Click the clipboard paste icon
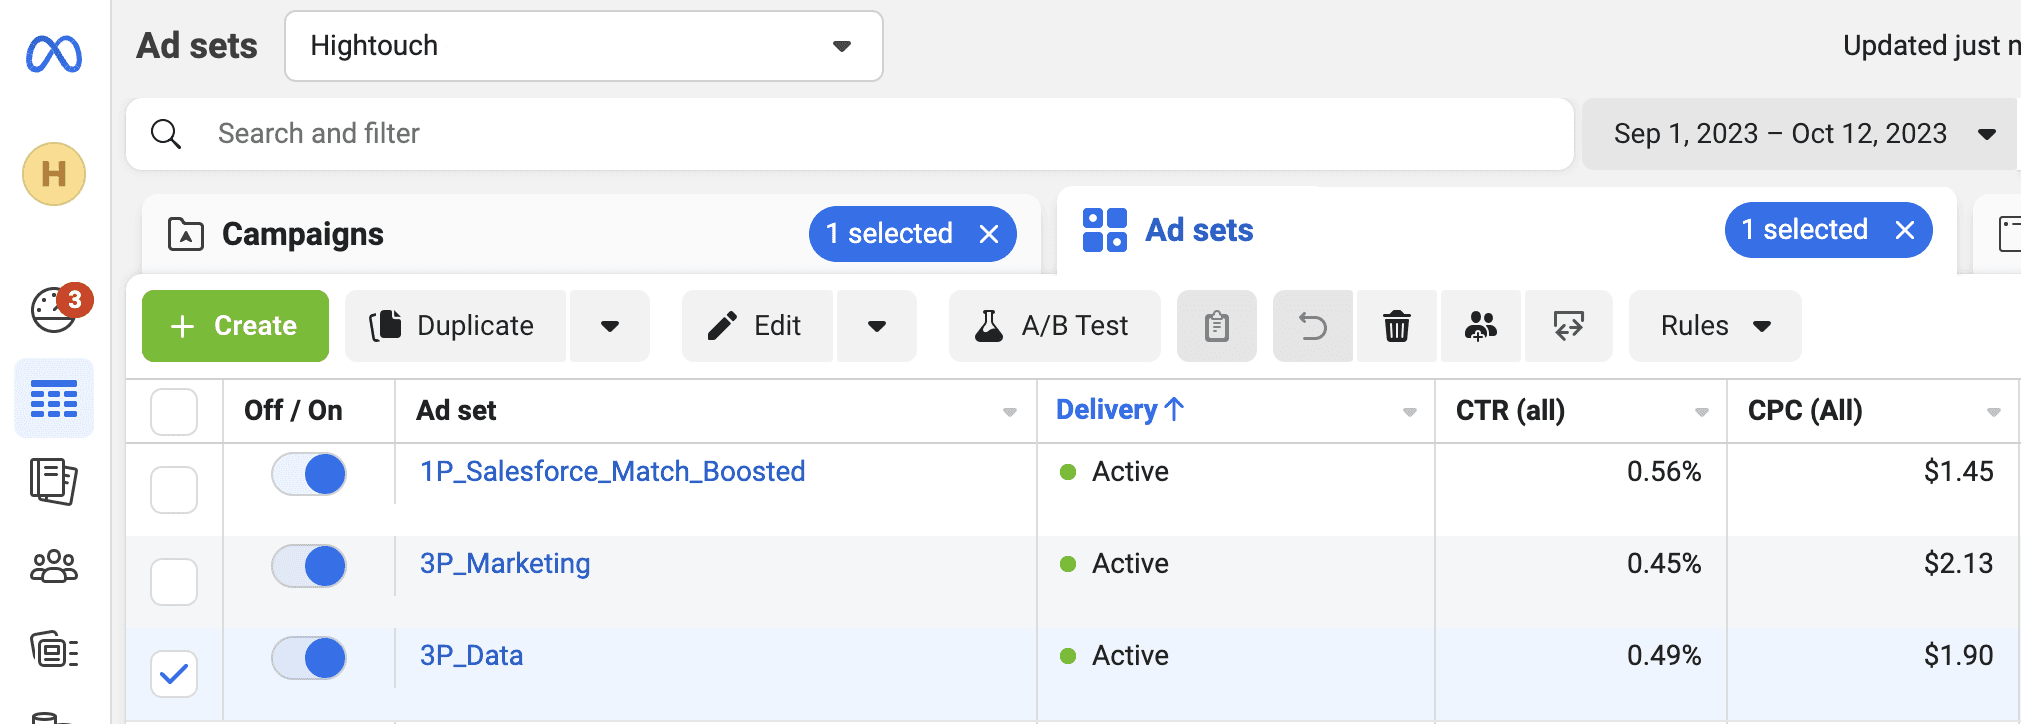 [x=1216, y=326]
